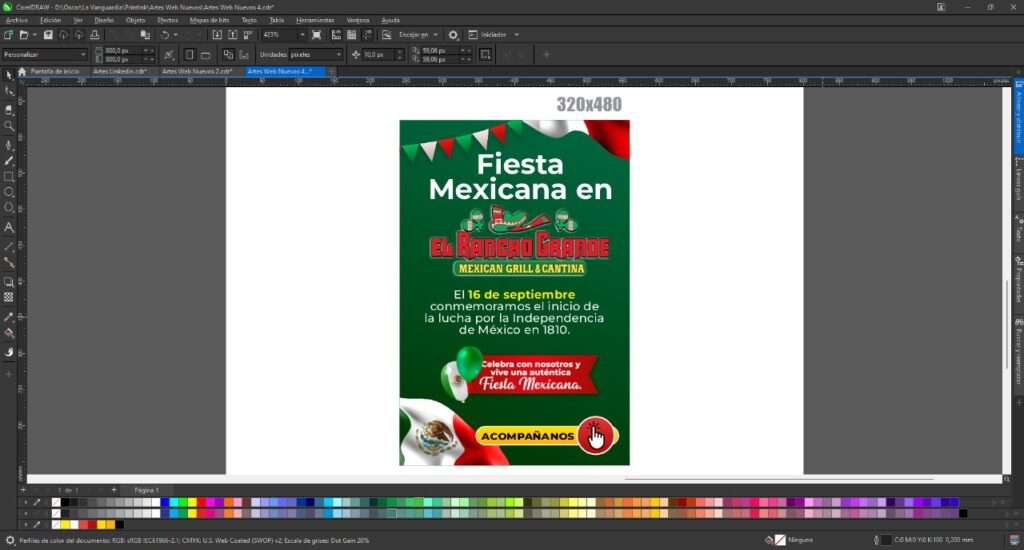Select the Crop tool
The height and width of the screenshot is (550, 1024).
tap(9, 109)
